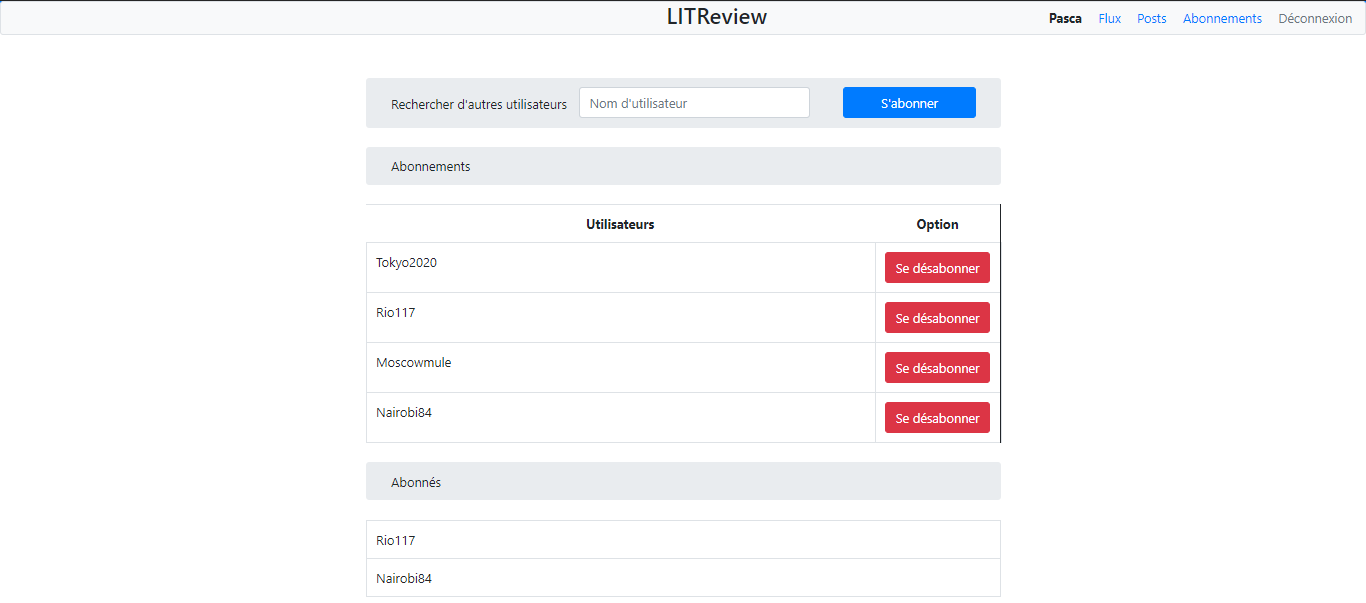Screen dimensions: 1366x603
Task: Unsubscribe from Rio117
Action: (x=937, y=318)
